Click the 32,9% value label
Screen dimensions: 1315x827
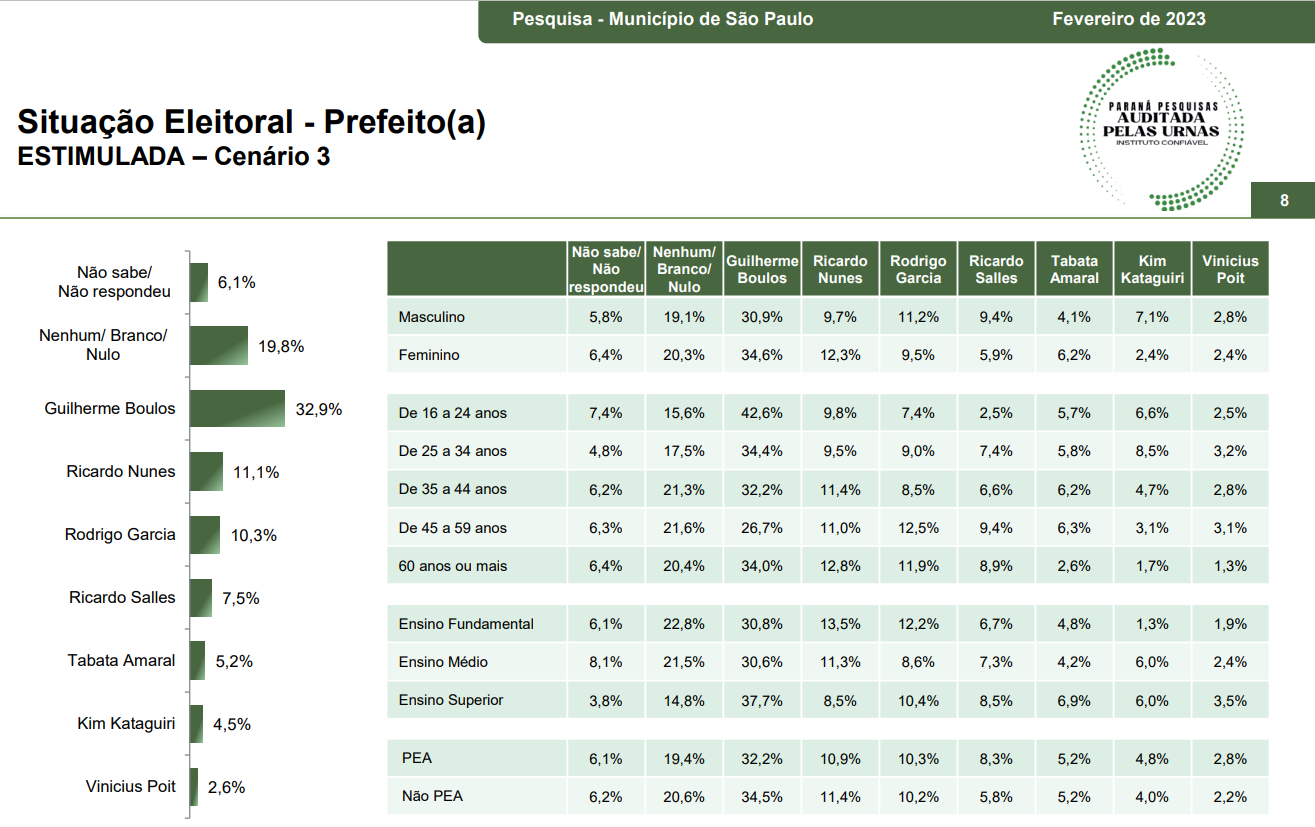pos(319,409)
